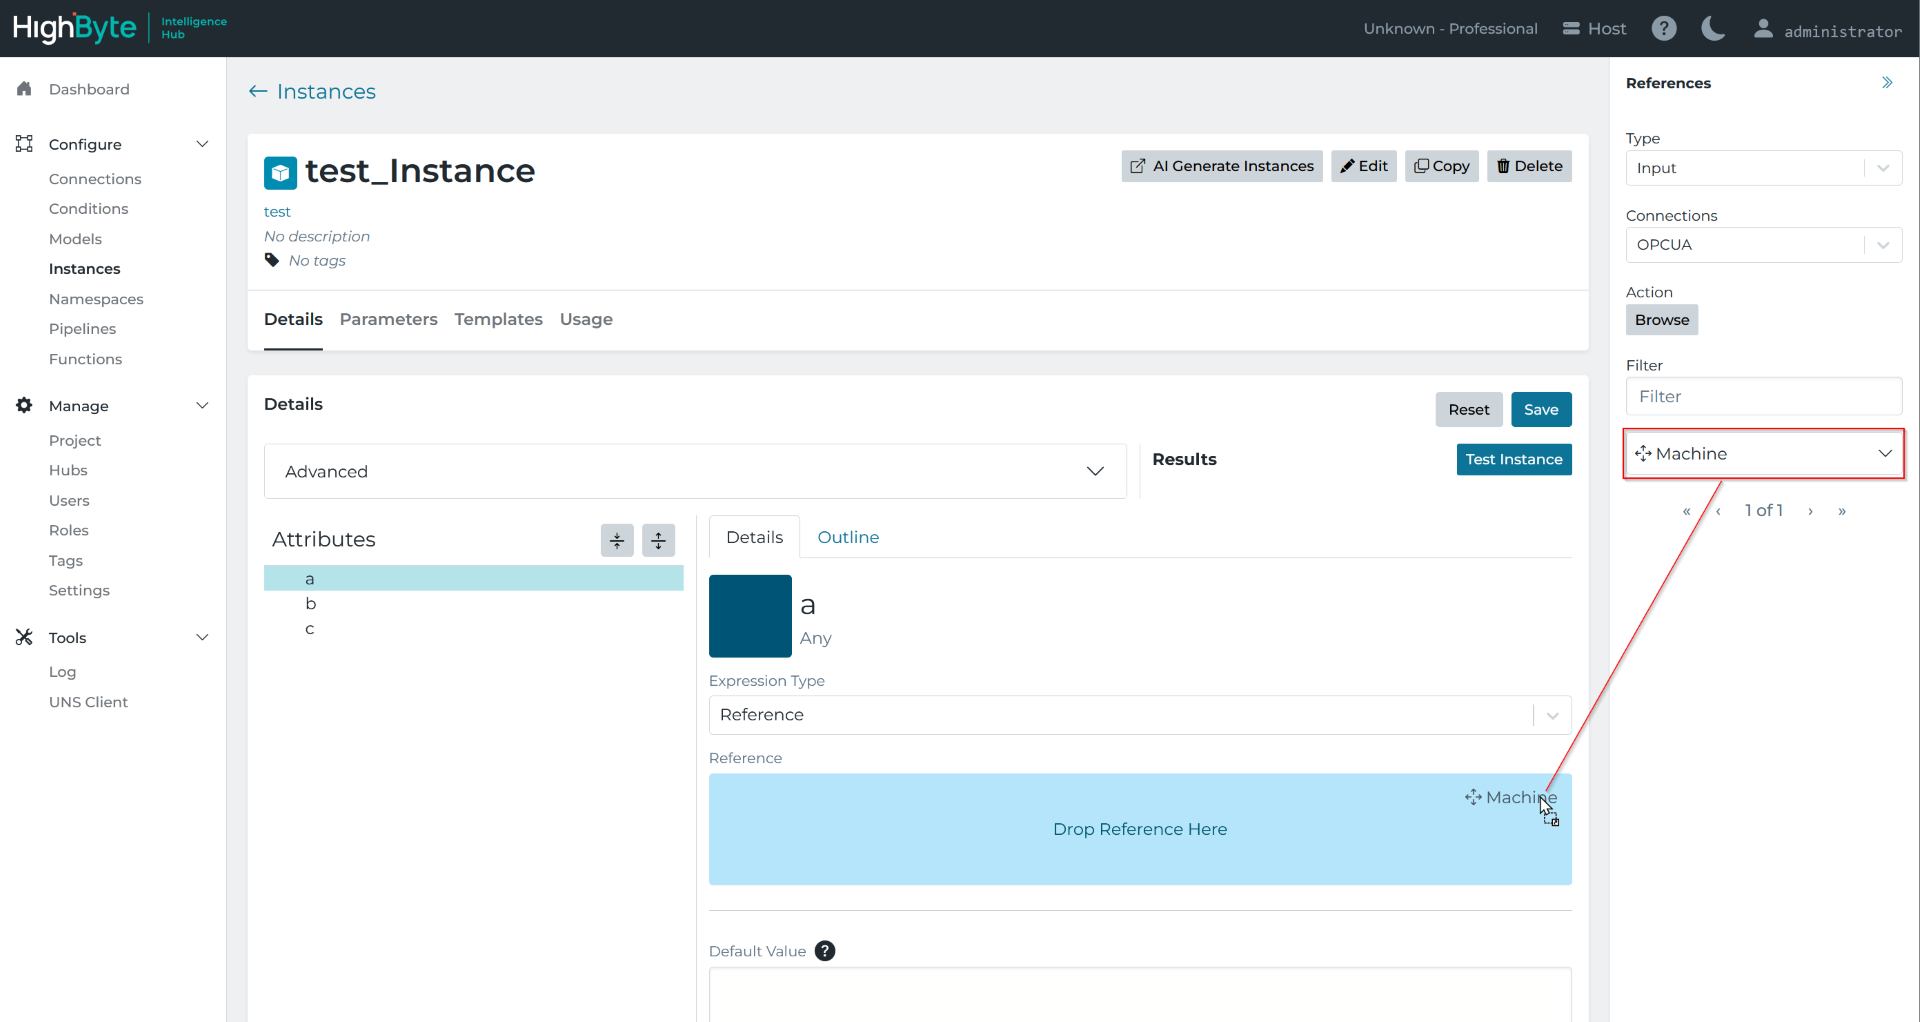This screenshot has width=1920, height=1022.
Task: Collapse the Configure sidebar section
Action: point(202,144)
